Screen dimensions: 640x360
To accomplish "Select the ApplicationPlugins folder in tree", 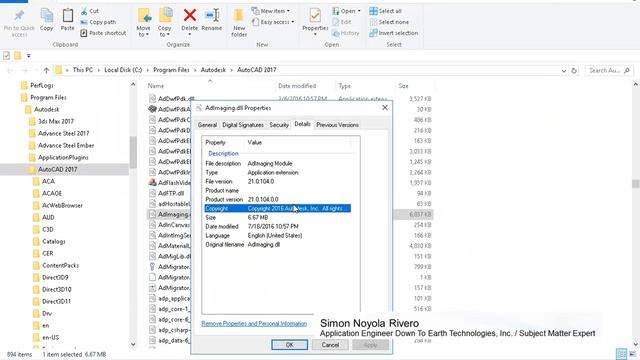I will (63, 157).
